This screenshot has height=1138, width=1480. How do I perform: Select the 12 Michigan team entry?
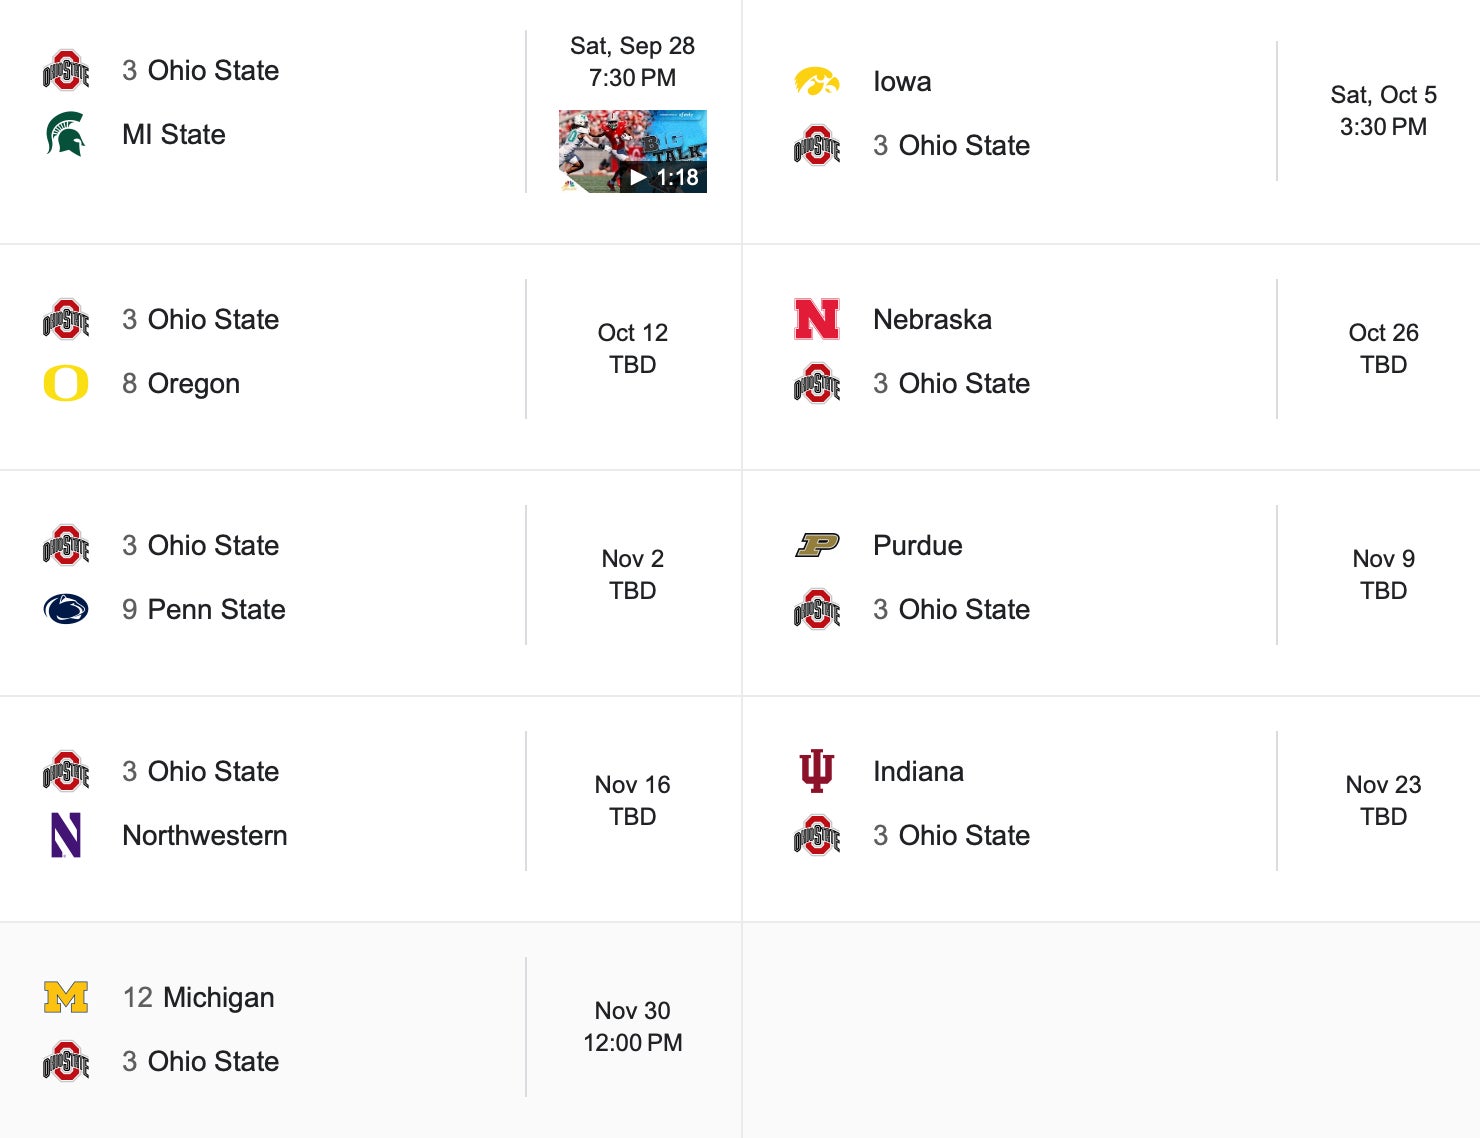pos(199,997)
